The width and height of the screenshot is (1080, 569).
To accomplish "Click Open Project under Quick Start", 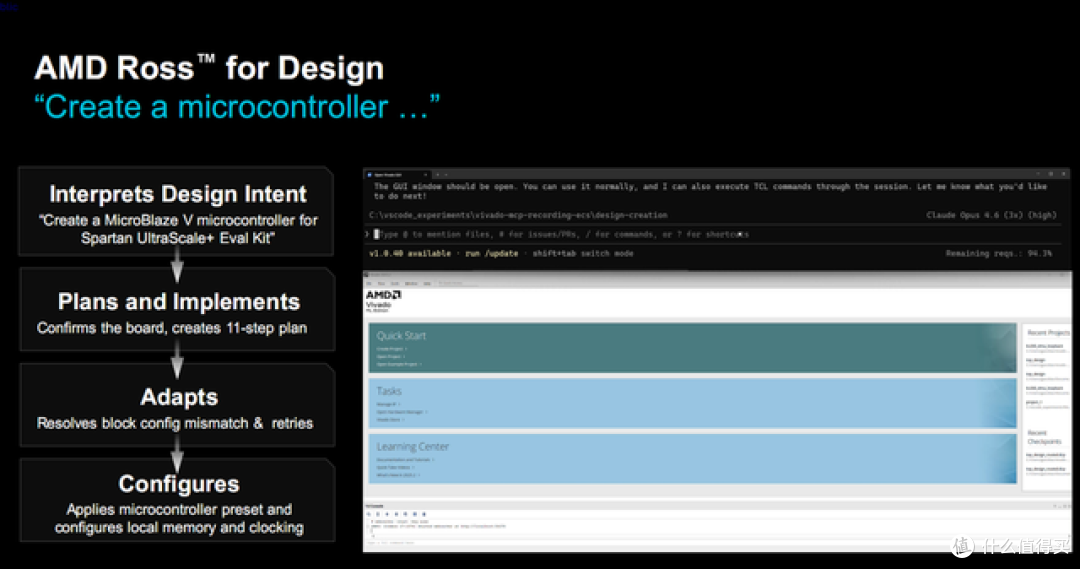I will [391, 357].
